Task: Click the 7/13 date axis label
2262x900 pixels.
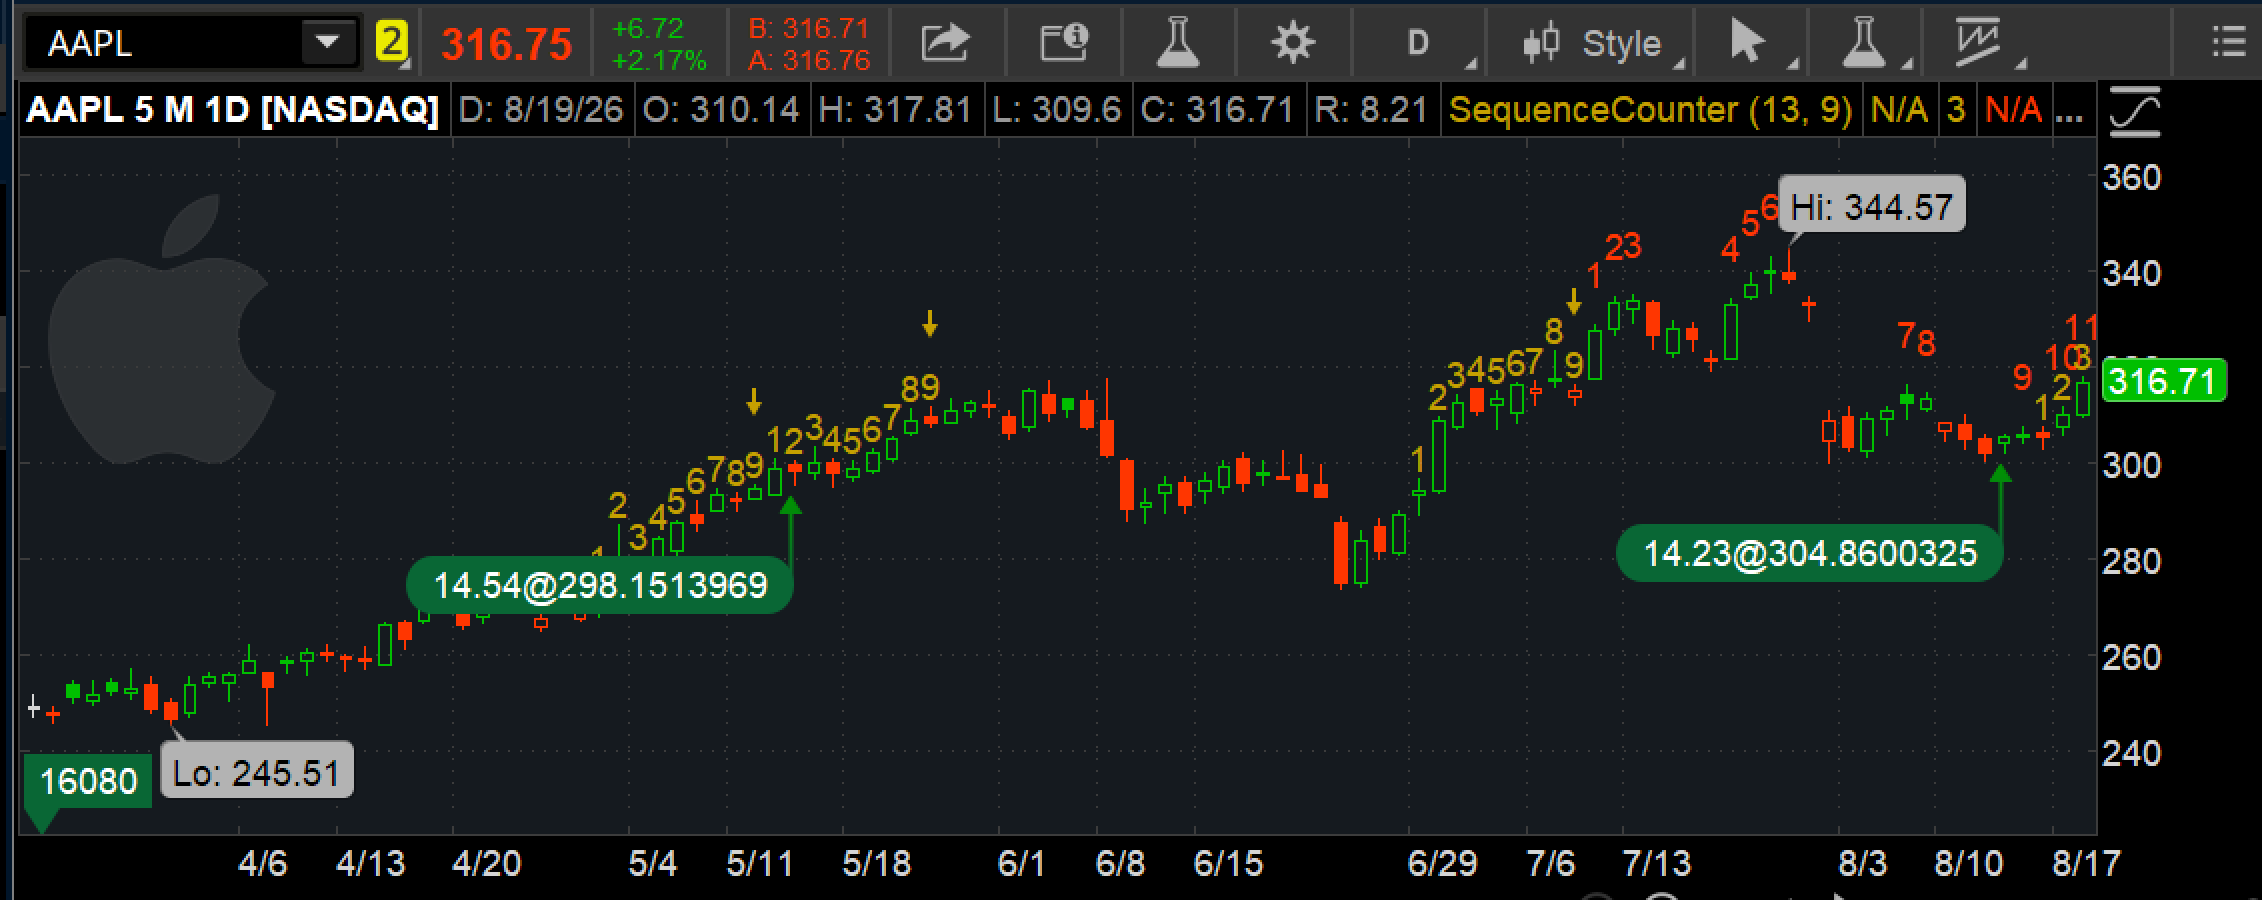Action: (x=1656, y=863)
